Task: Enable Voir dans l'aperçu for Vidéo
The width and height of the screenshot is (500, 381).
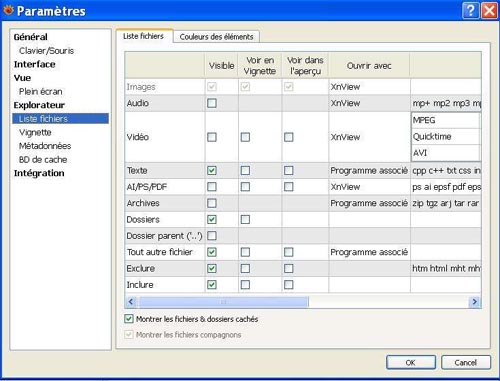Action: click(x=289, y=137)
